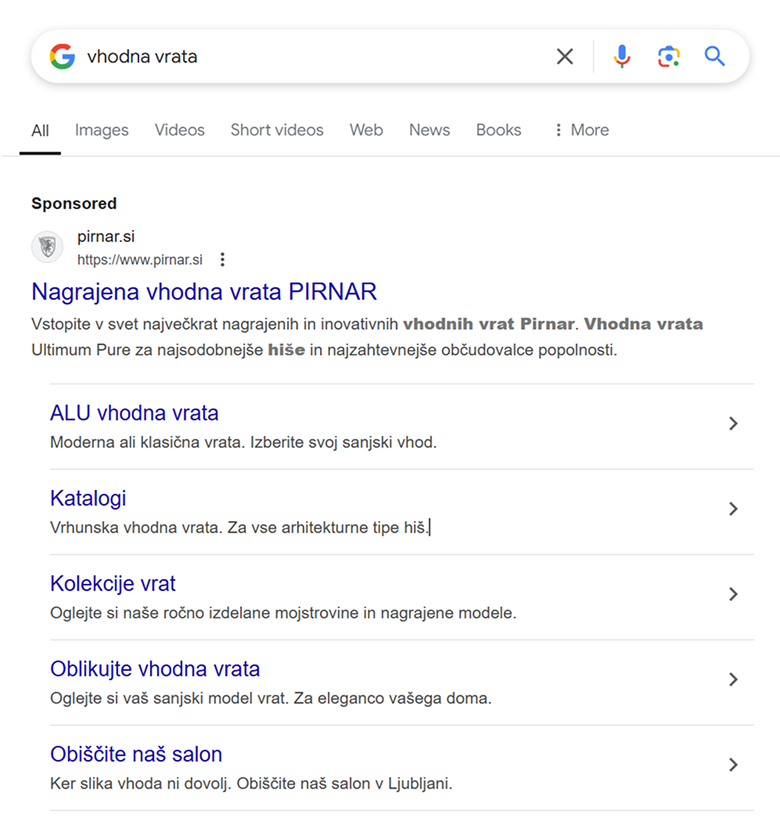Expand the Katalogi row chevron

point(733,509)
